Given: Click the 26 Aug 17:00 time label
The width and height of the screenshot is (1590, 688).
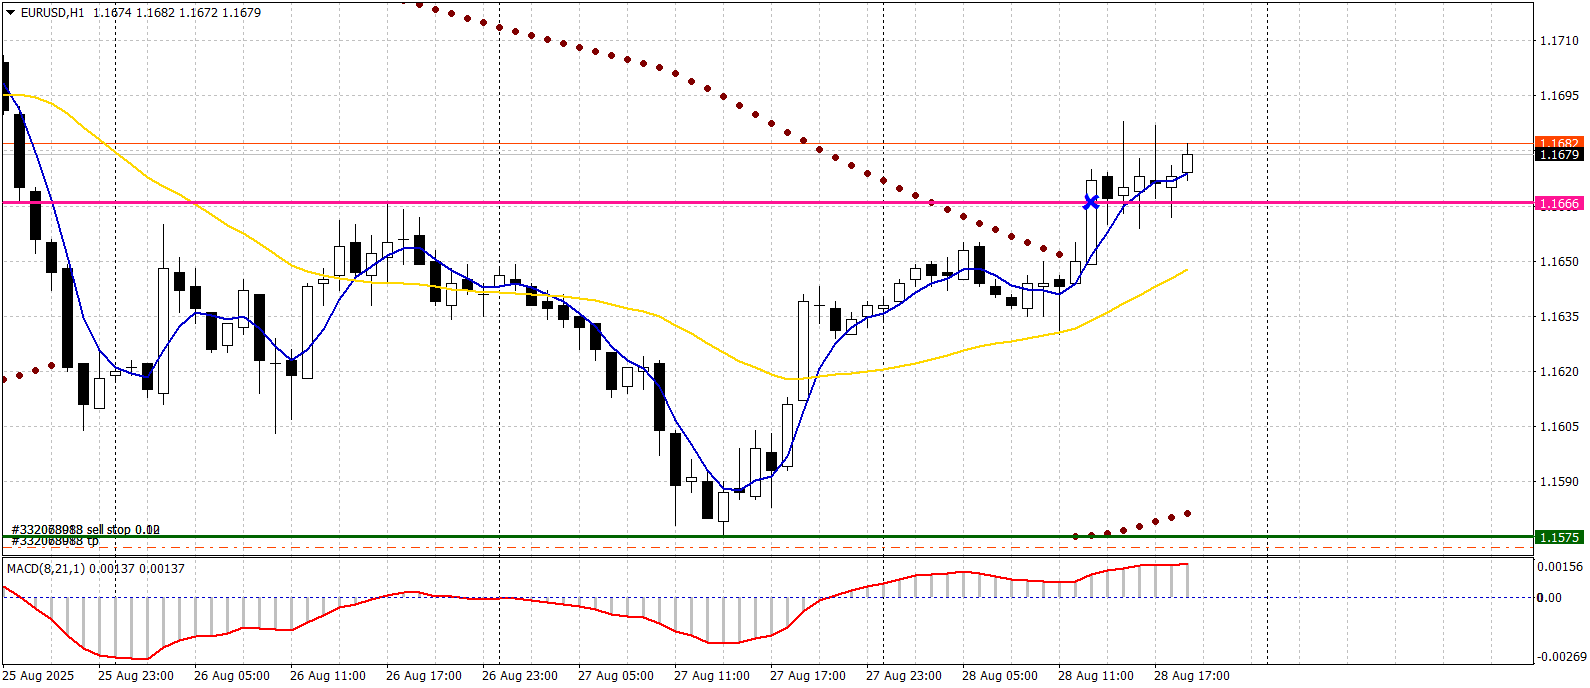Looking at the screenshot, I should click(x=424, y=676).
